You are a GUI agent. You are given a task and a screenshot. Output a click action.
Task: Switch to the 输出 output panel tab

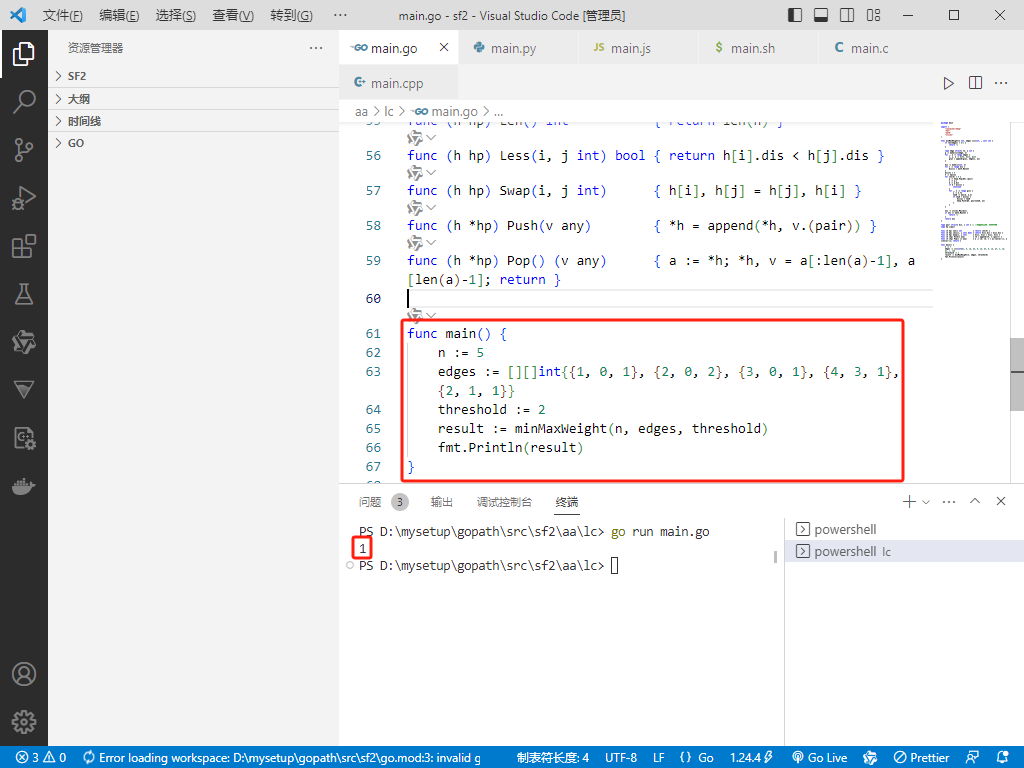[441, 502]
